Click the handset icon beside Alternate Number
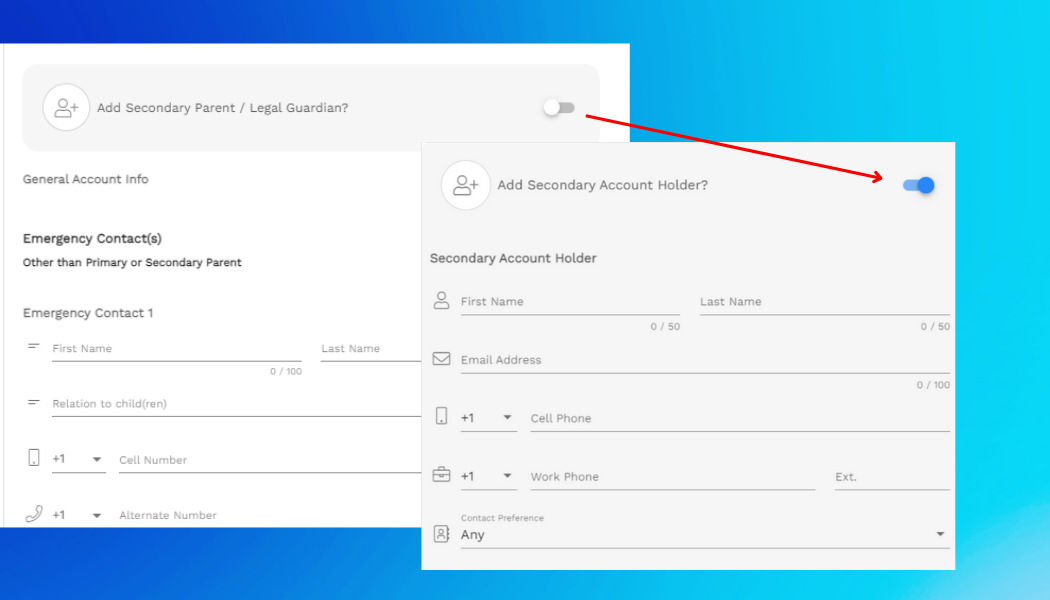The height and width of the screenshot is (600, 1050). (x=31, y=513)
